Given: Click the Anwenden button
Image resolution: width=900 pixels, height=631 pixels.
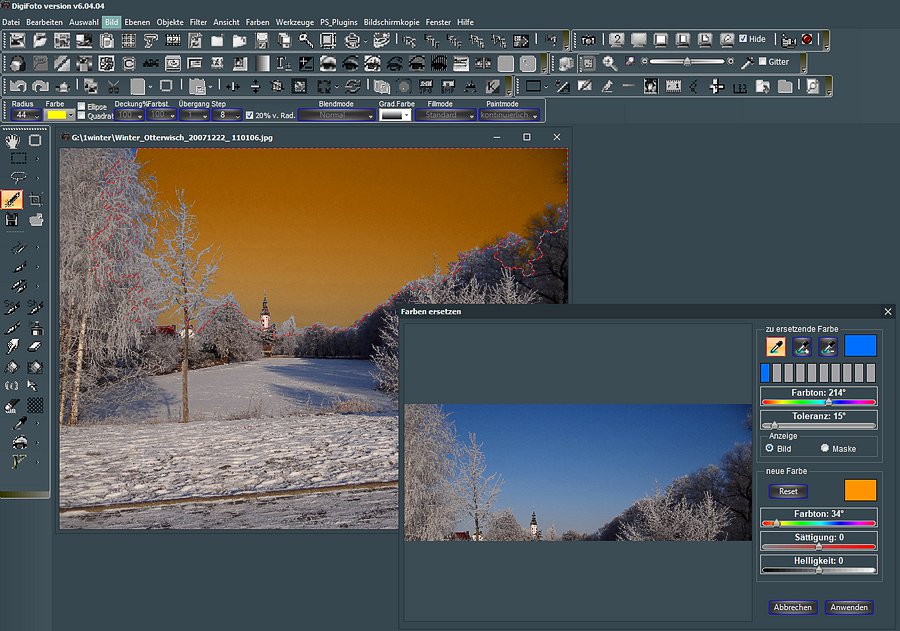Looking at the screenshot, I should tap(849, 607).
